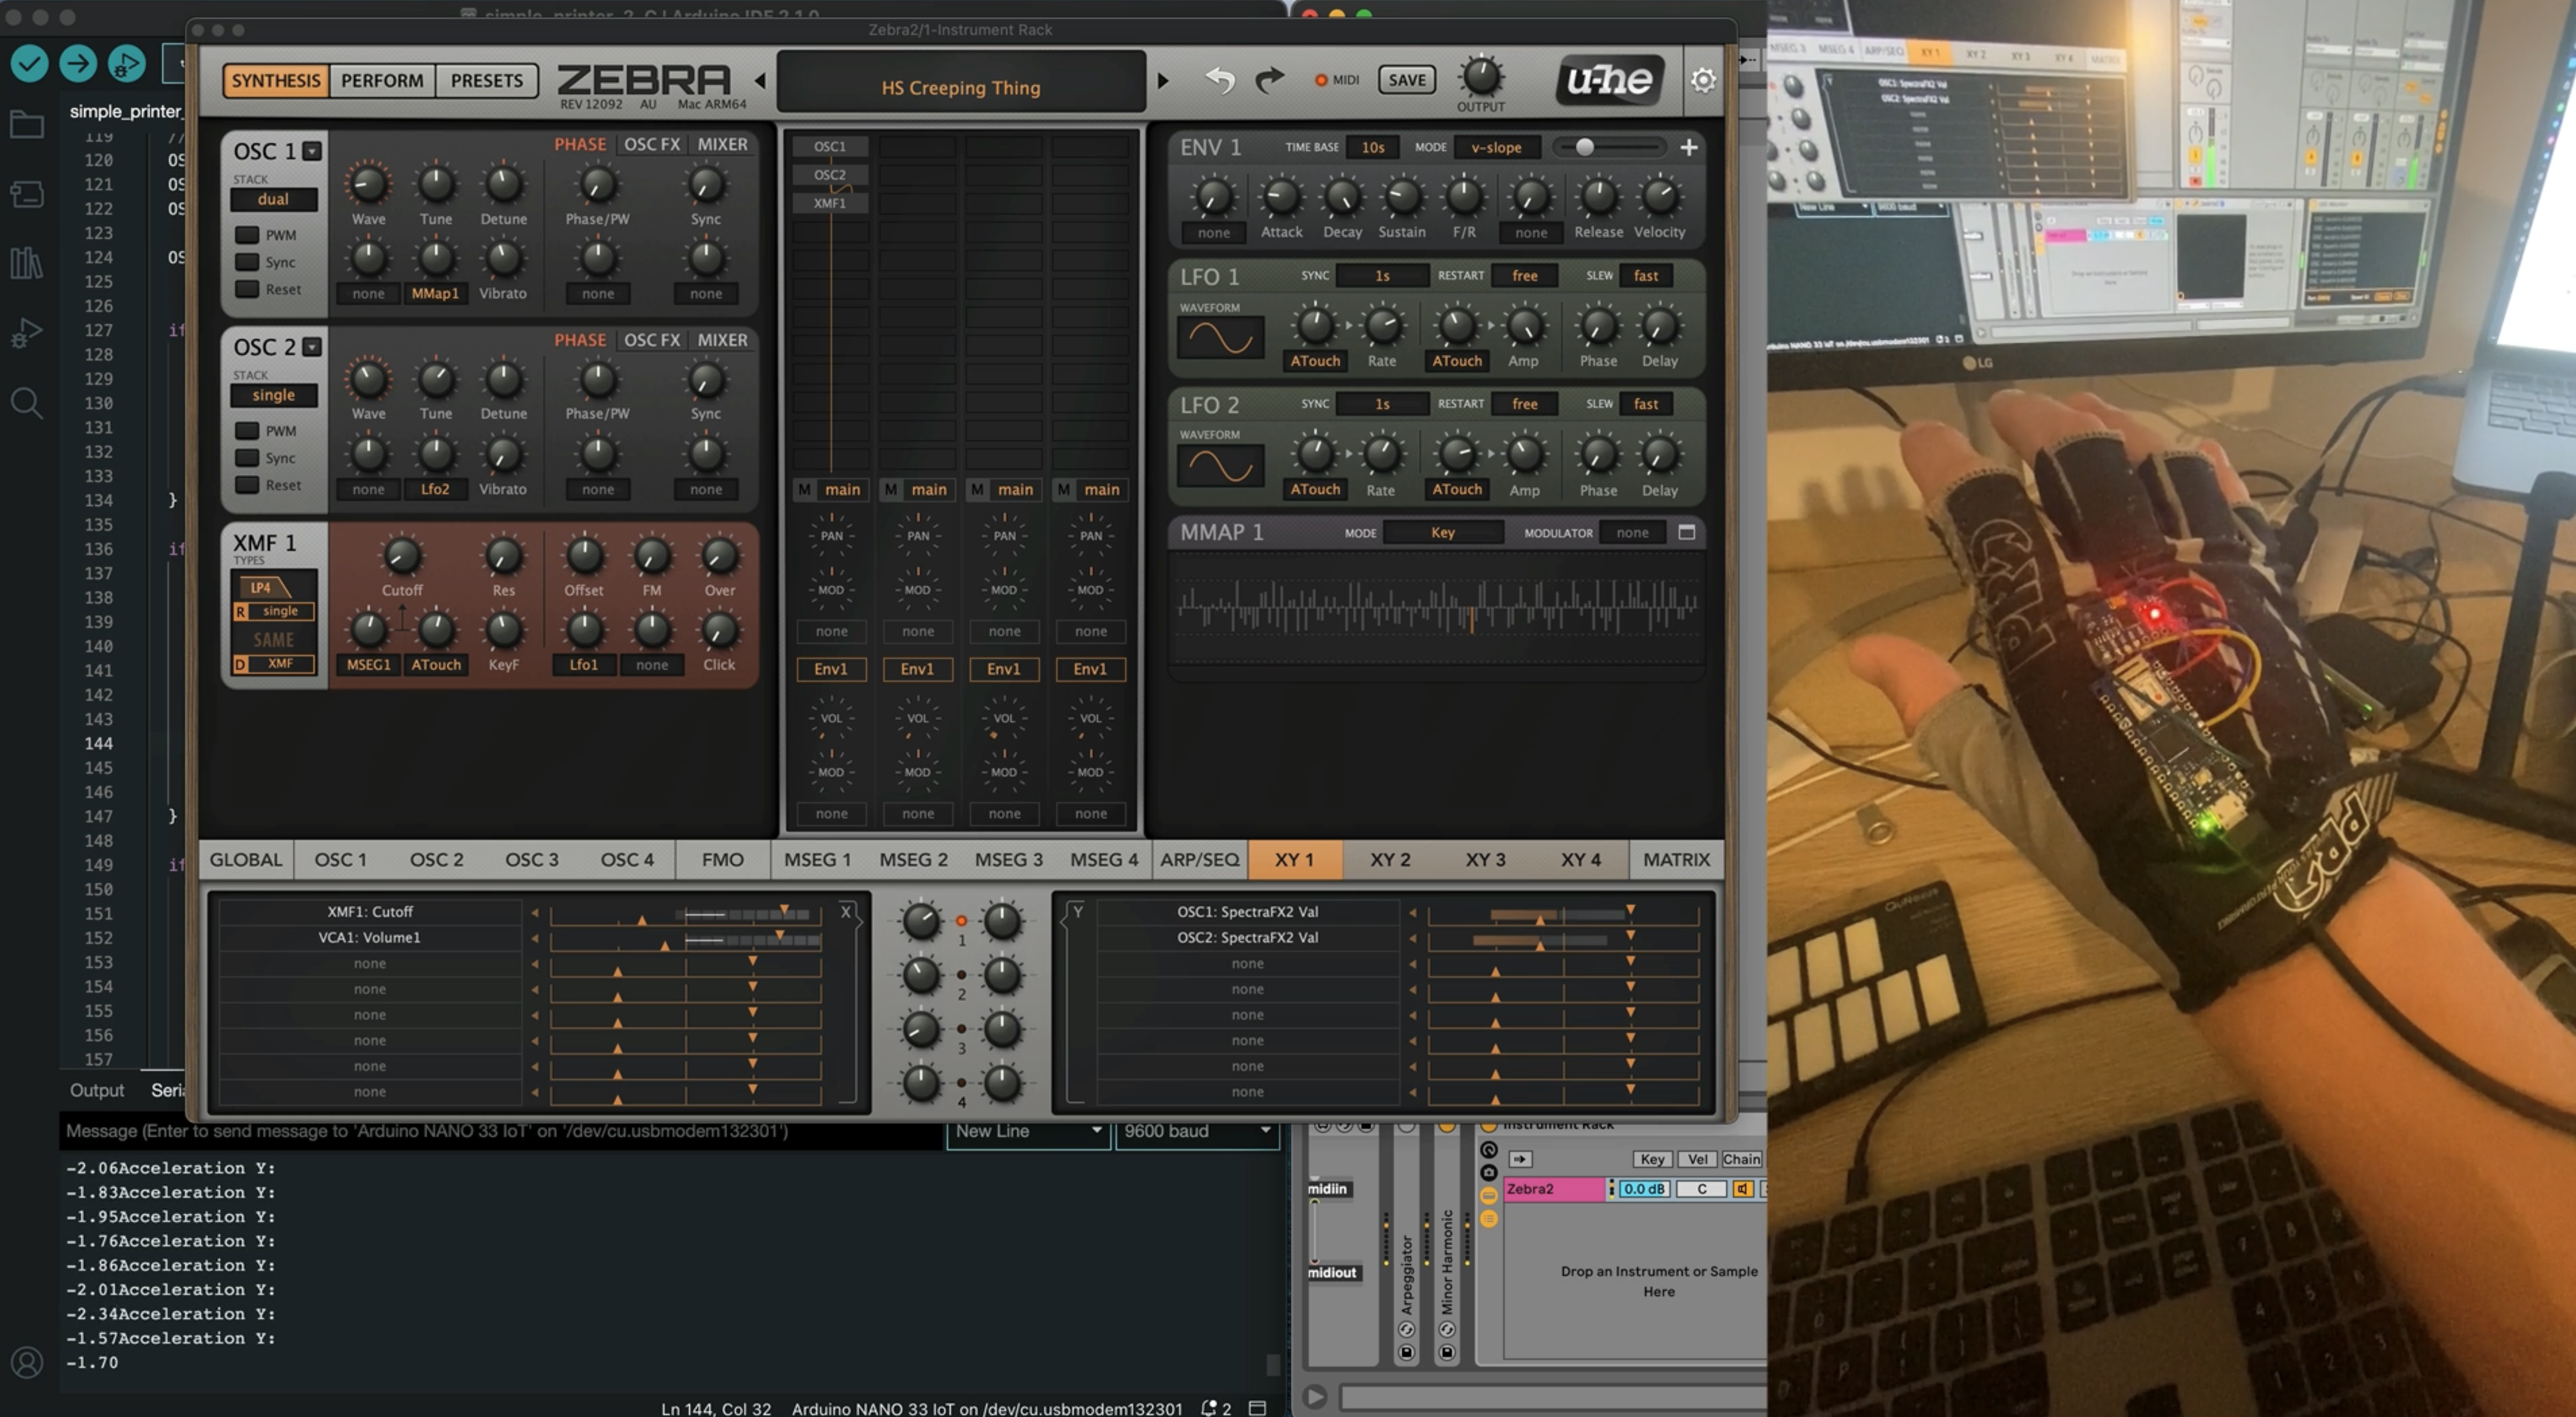Viewport: 2576px width, 1417px height.
Task: Open the Arduino Library Manager sidebar icon
Action: [x=27, y=263]
